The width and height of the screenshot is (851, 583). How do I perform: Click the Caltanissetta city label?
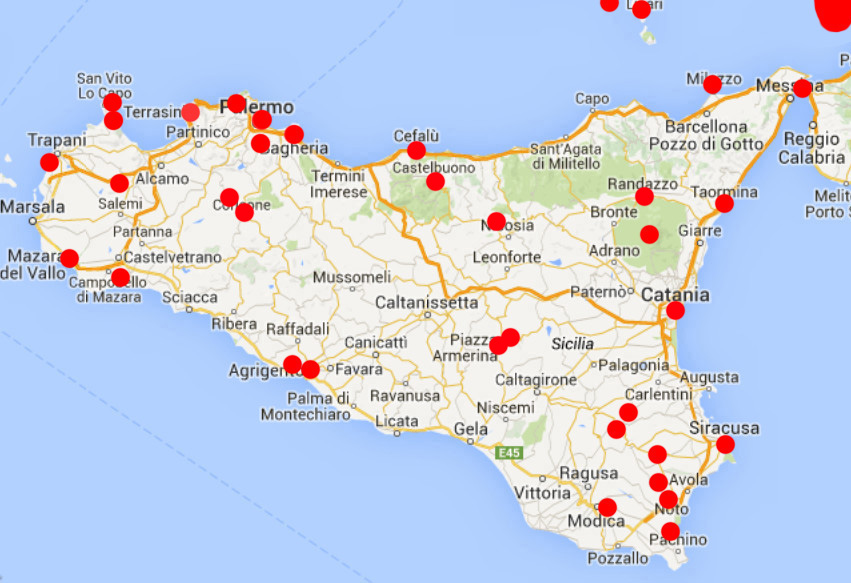427,302
